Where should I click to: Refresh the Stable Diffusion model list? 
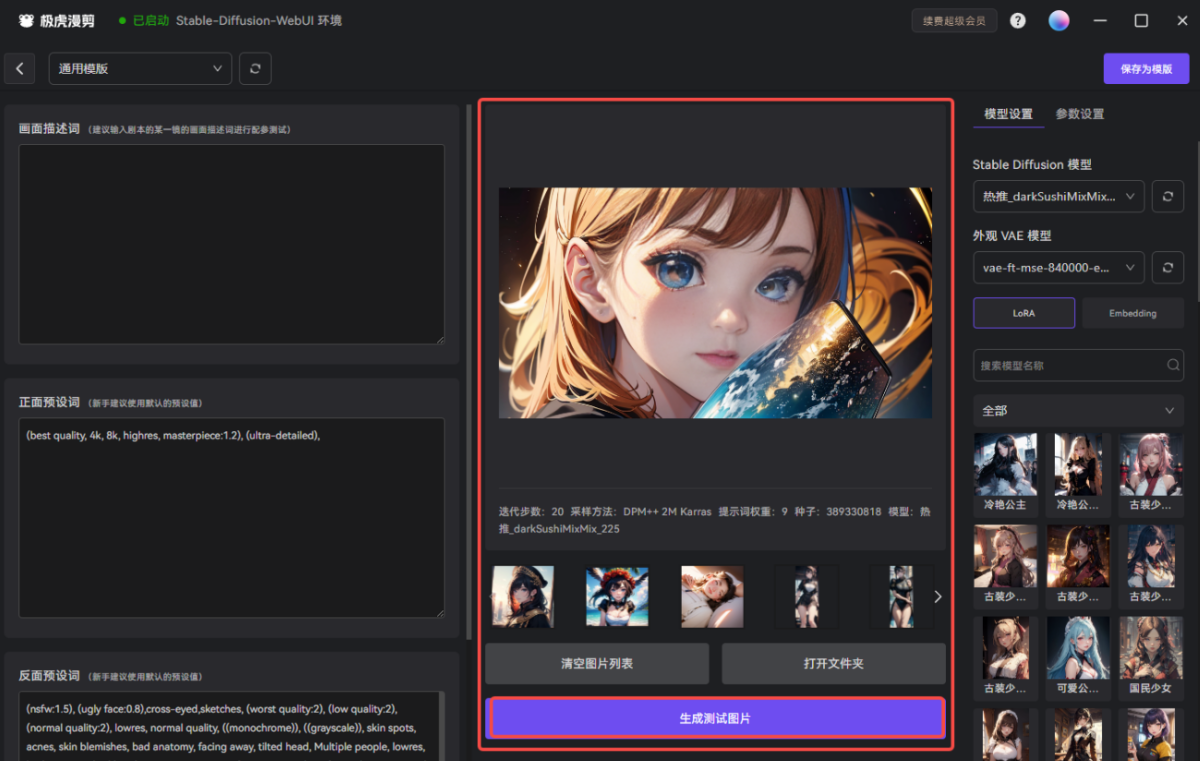[x=1167, y=197]
